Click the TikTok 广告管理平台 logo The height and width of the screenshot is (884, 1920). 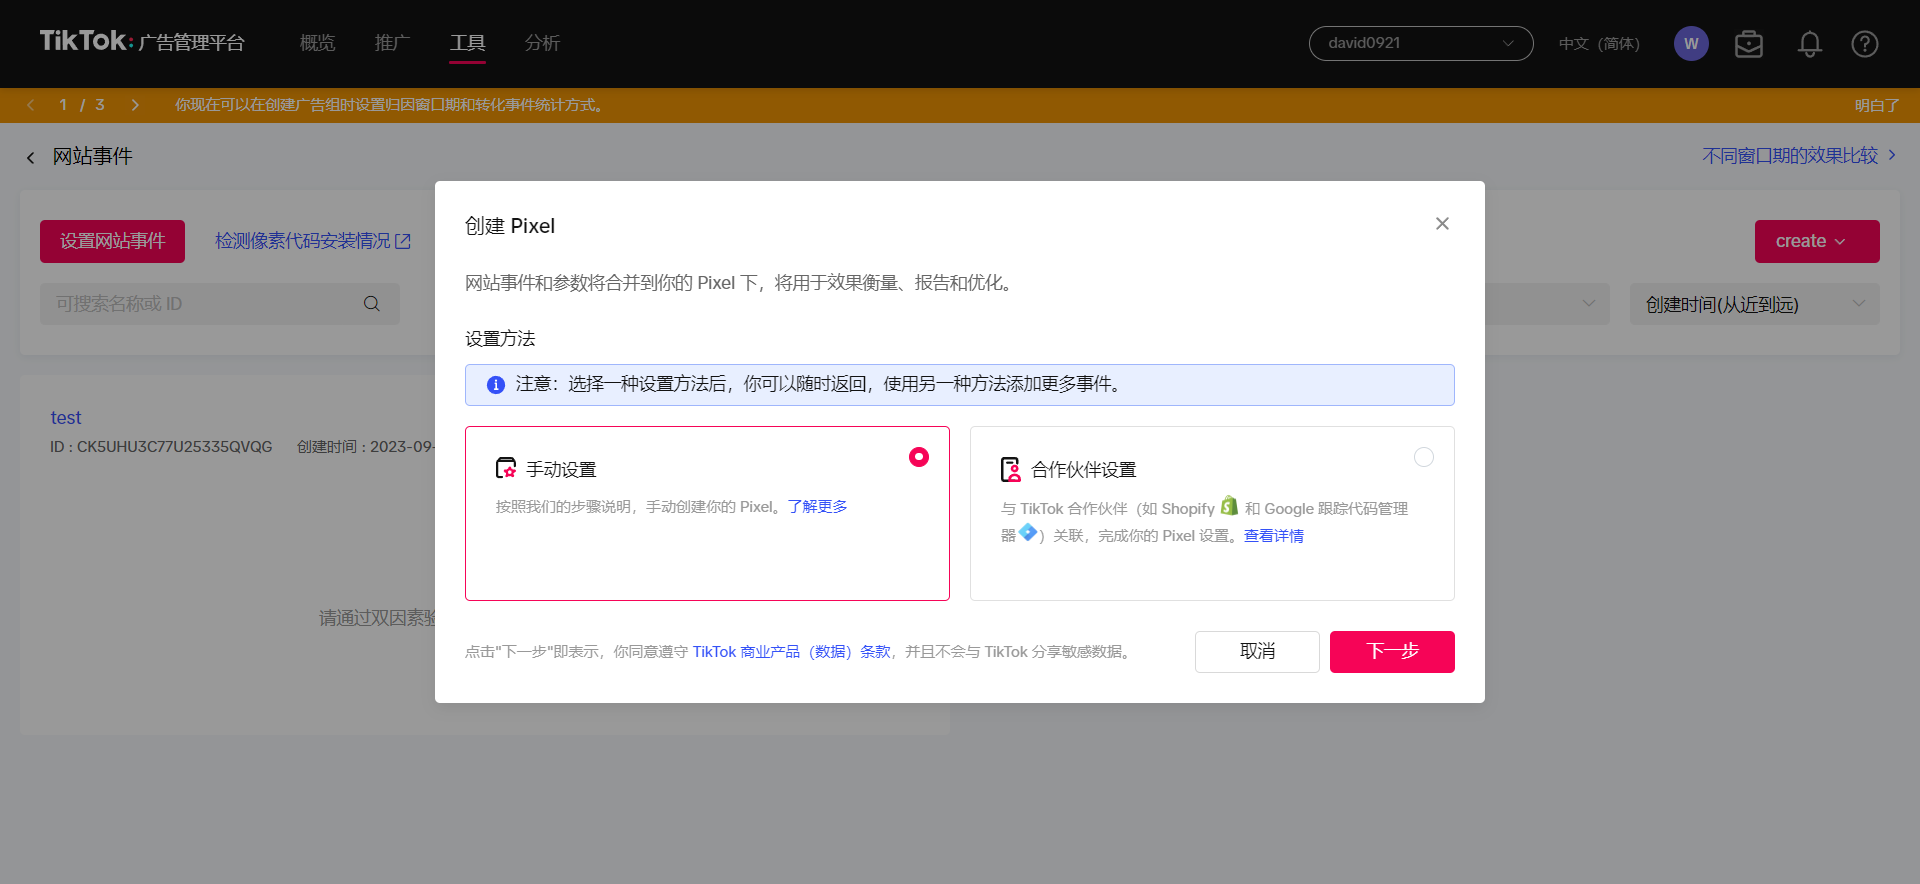(x=142, y=42)
